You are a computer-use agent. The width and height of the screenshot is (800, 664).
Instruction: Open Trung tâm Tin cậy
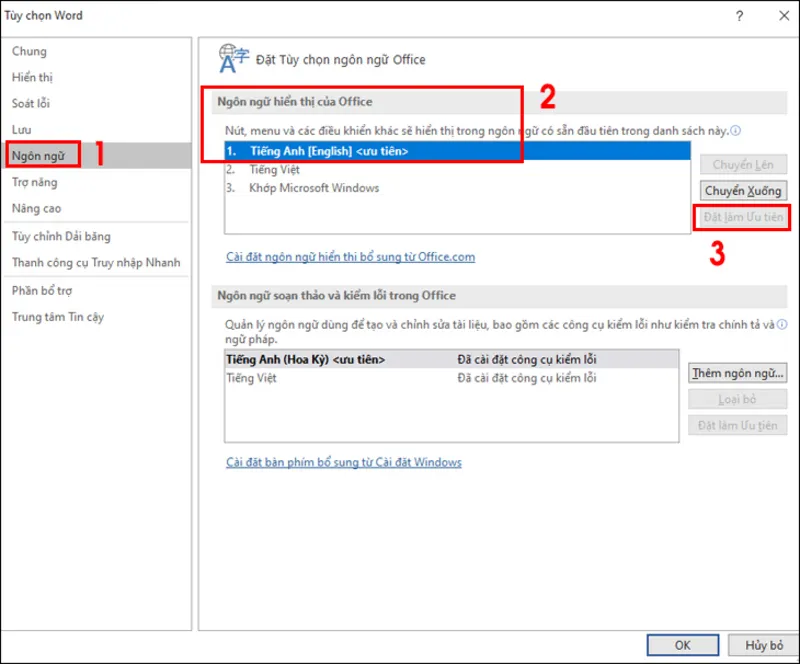[58, 317]
